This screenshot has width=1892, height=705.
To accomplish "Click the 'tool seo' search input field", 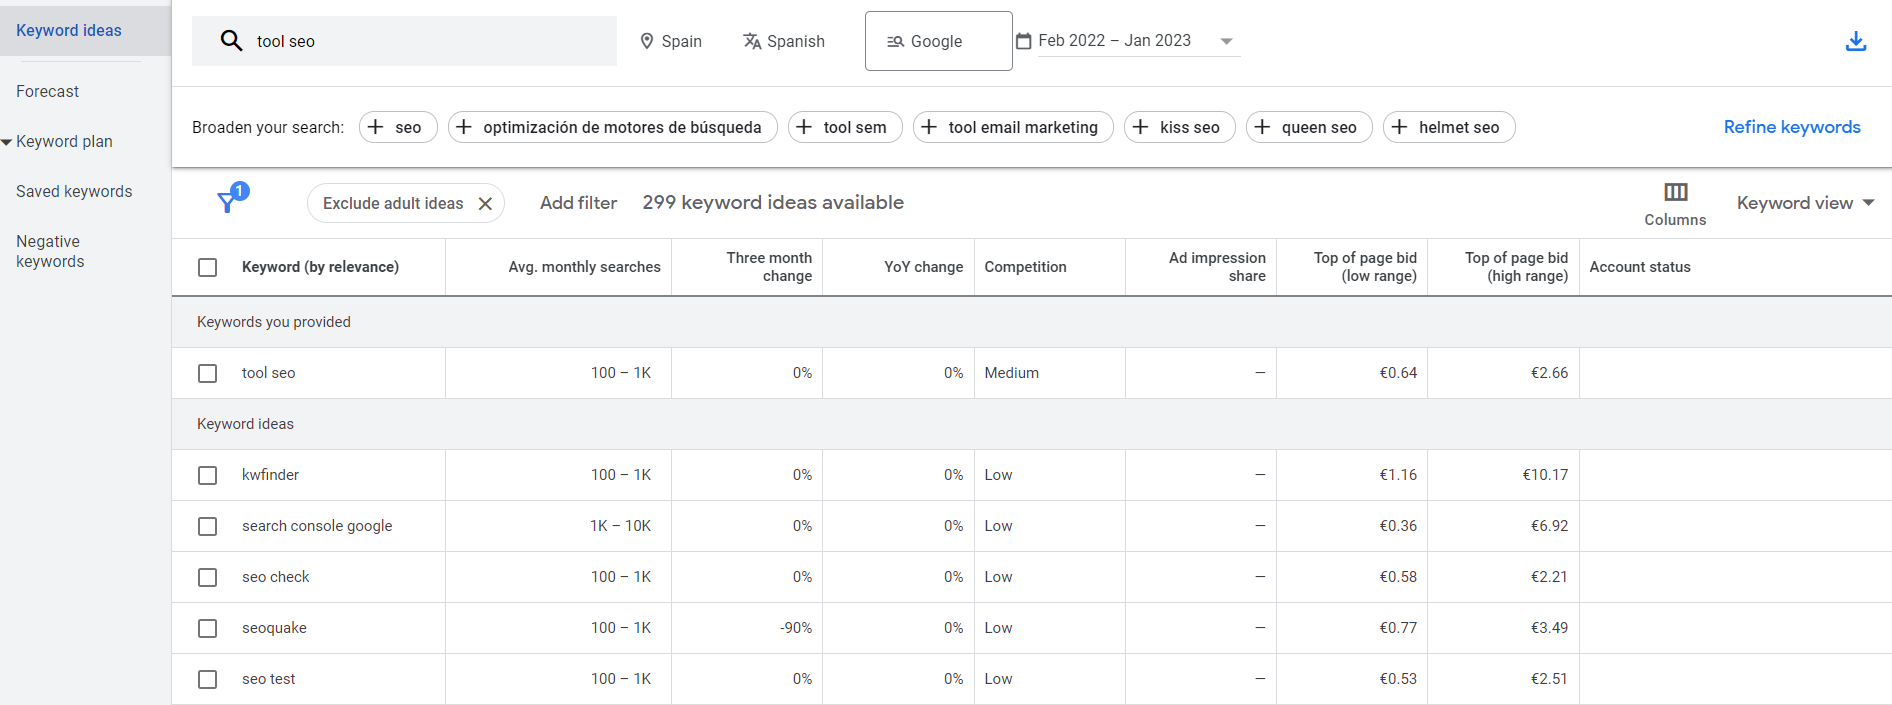I will [x=404, y=41].
